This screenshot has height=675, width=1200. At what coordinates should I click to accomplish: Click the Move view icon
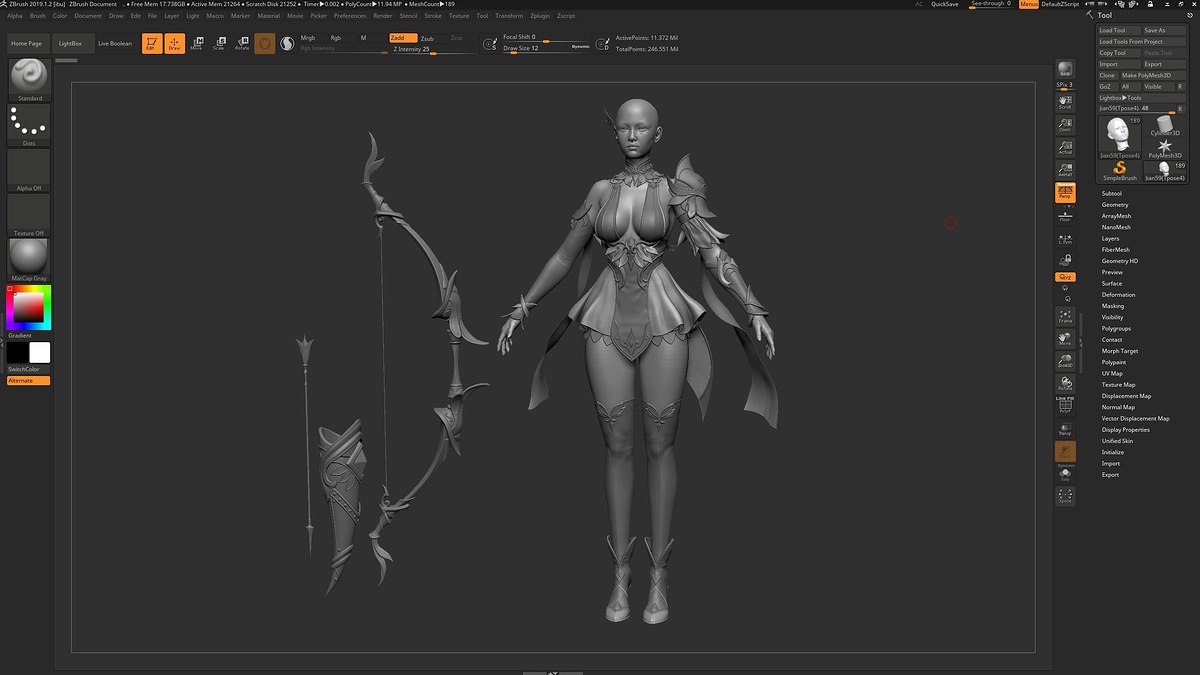point(1066,337)
